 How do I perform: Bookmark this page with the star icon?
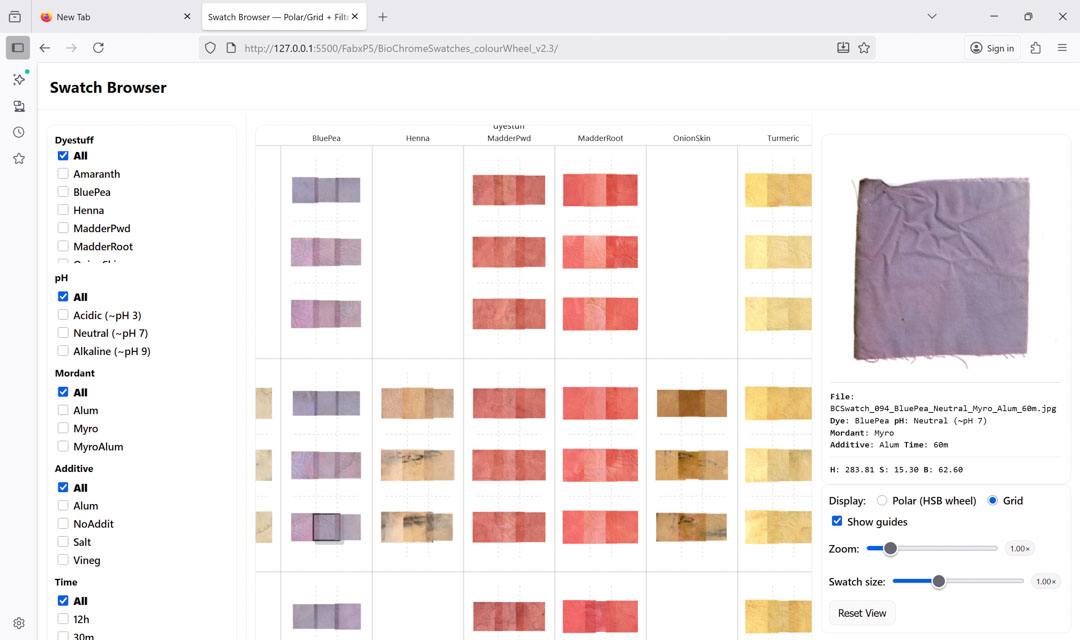[x=864, y=48]
